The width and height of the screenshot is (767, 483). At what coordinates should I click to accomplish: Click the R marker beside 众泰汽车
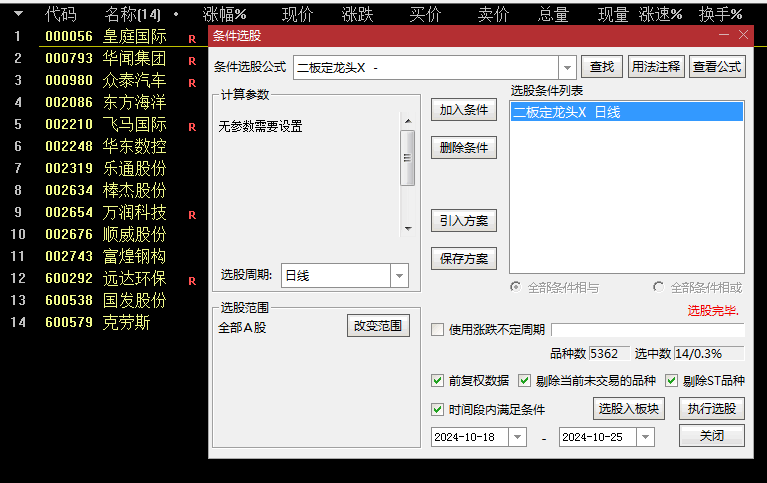[x=192, y=83]
